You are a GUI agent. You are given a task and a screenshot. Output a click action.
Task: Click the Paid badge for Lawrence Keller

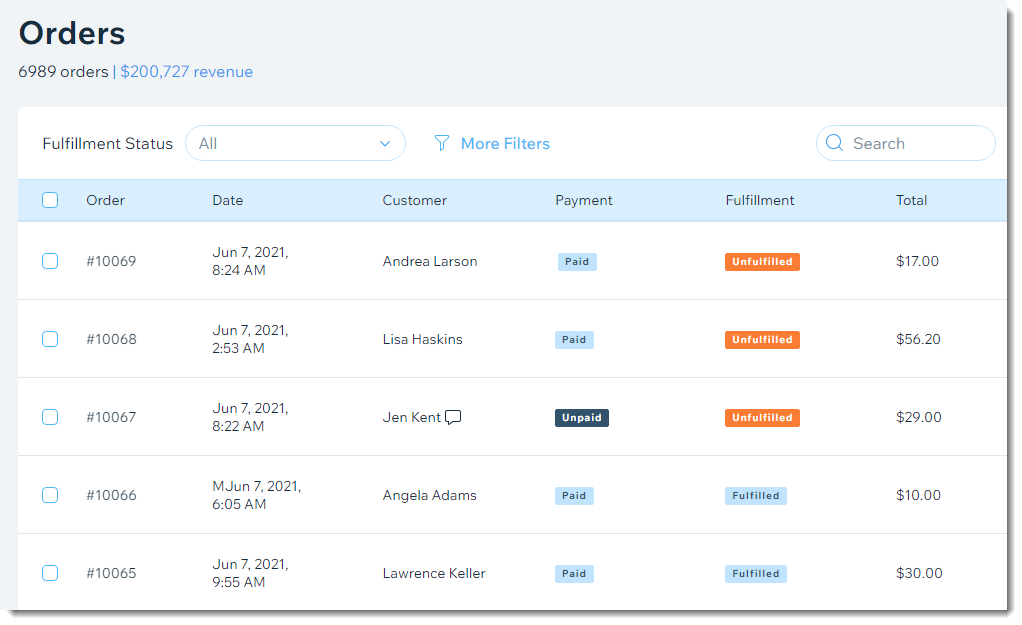574,574
